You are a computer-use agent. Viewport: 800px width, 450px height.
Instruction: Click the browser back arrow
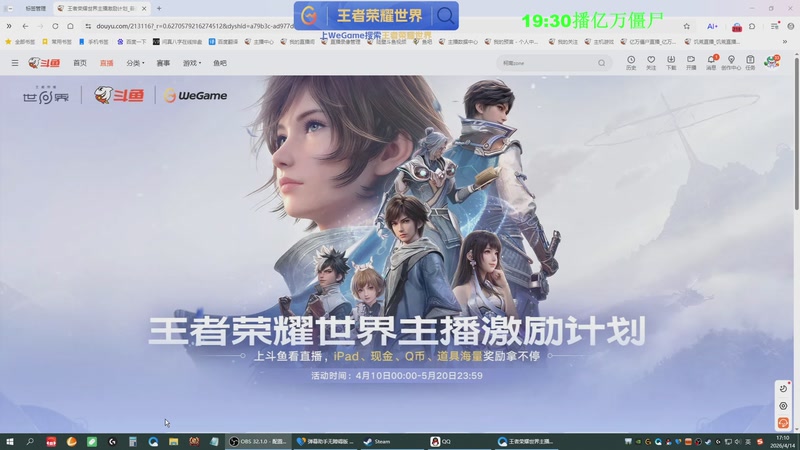pos(25,26)
